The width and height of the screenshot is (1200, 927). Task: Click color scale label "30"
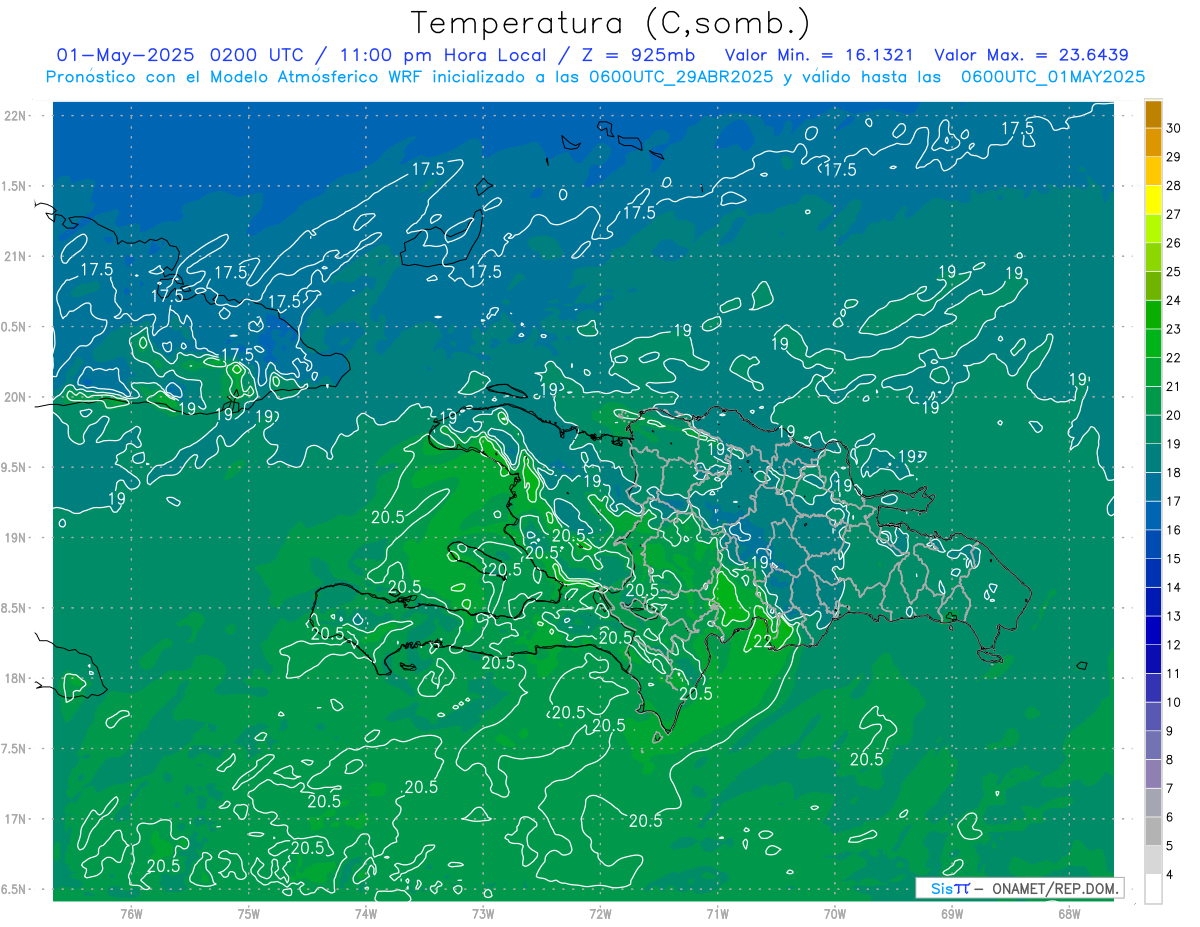(x=1174, y=129)
